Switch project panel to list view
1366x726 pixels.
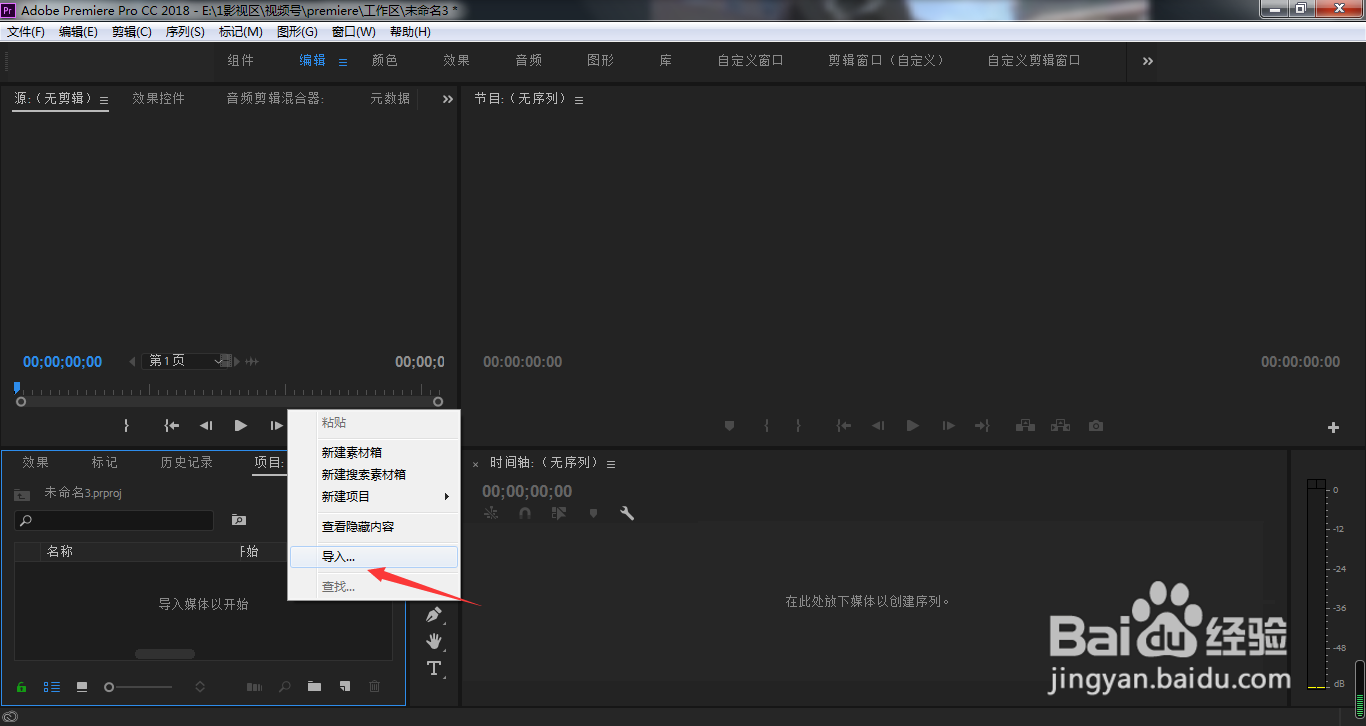click(52, 687)
